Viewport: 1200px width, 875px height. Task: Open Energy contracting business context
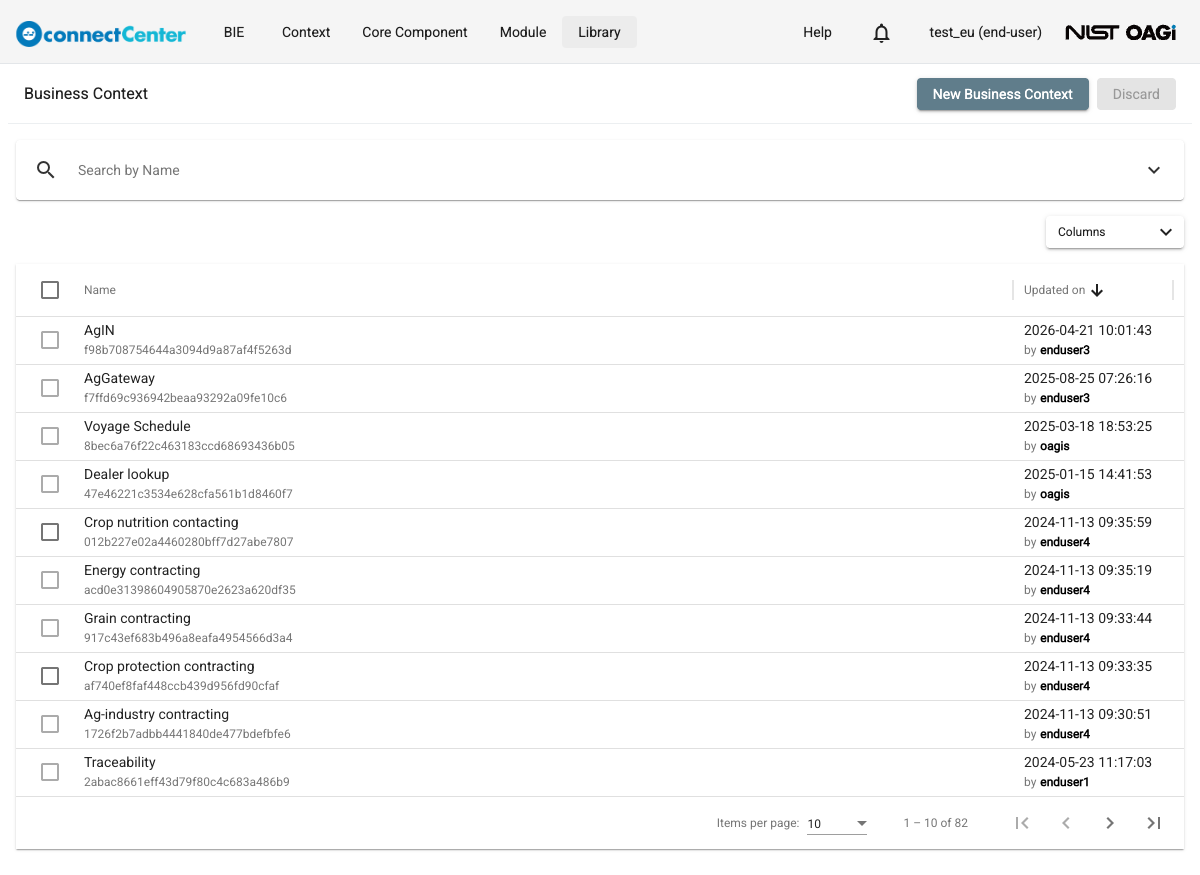click(142, 570)
